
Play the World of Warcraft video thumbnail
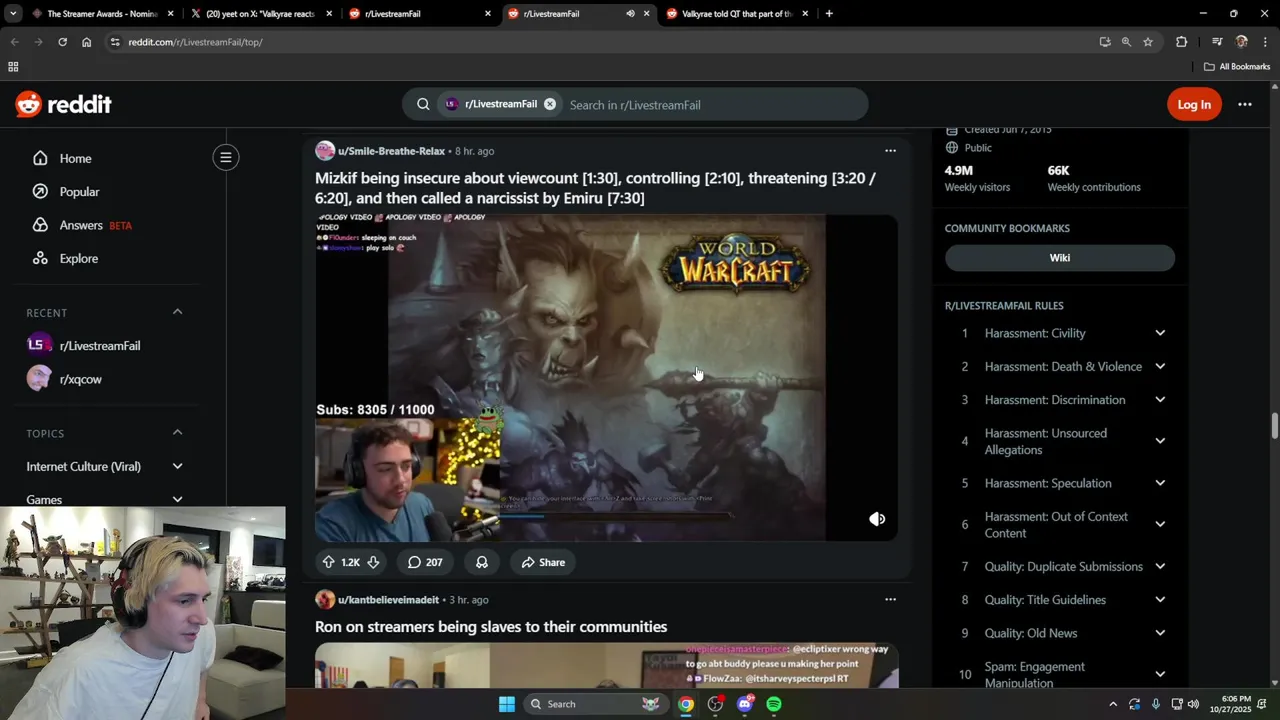tap(606, 377)
